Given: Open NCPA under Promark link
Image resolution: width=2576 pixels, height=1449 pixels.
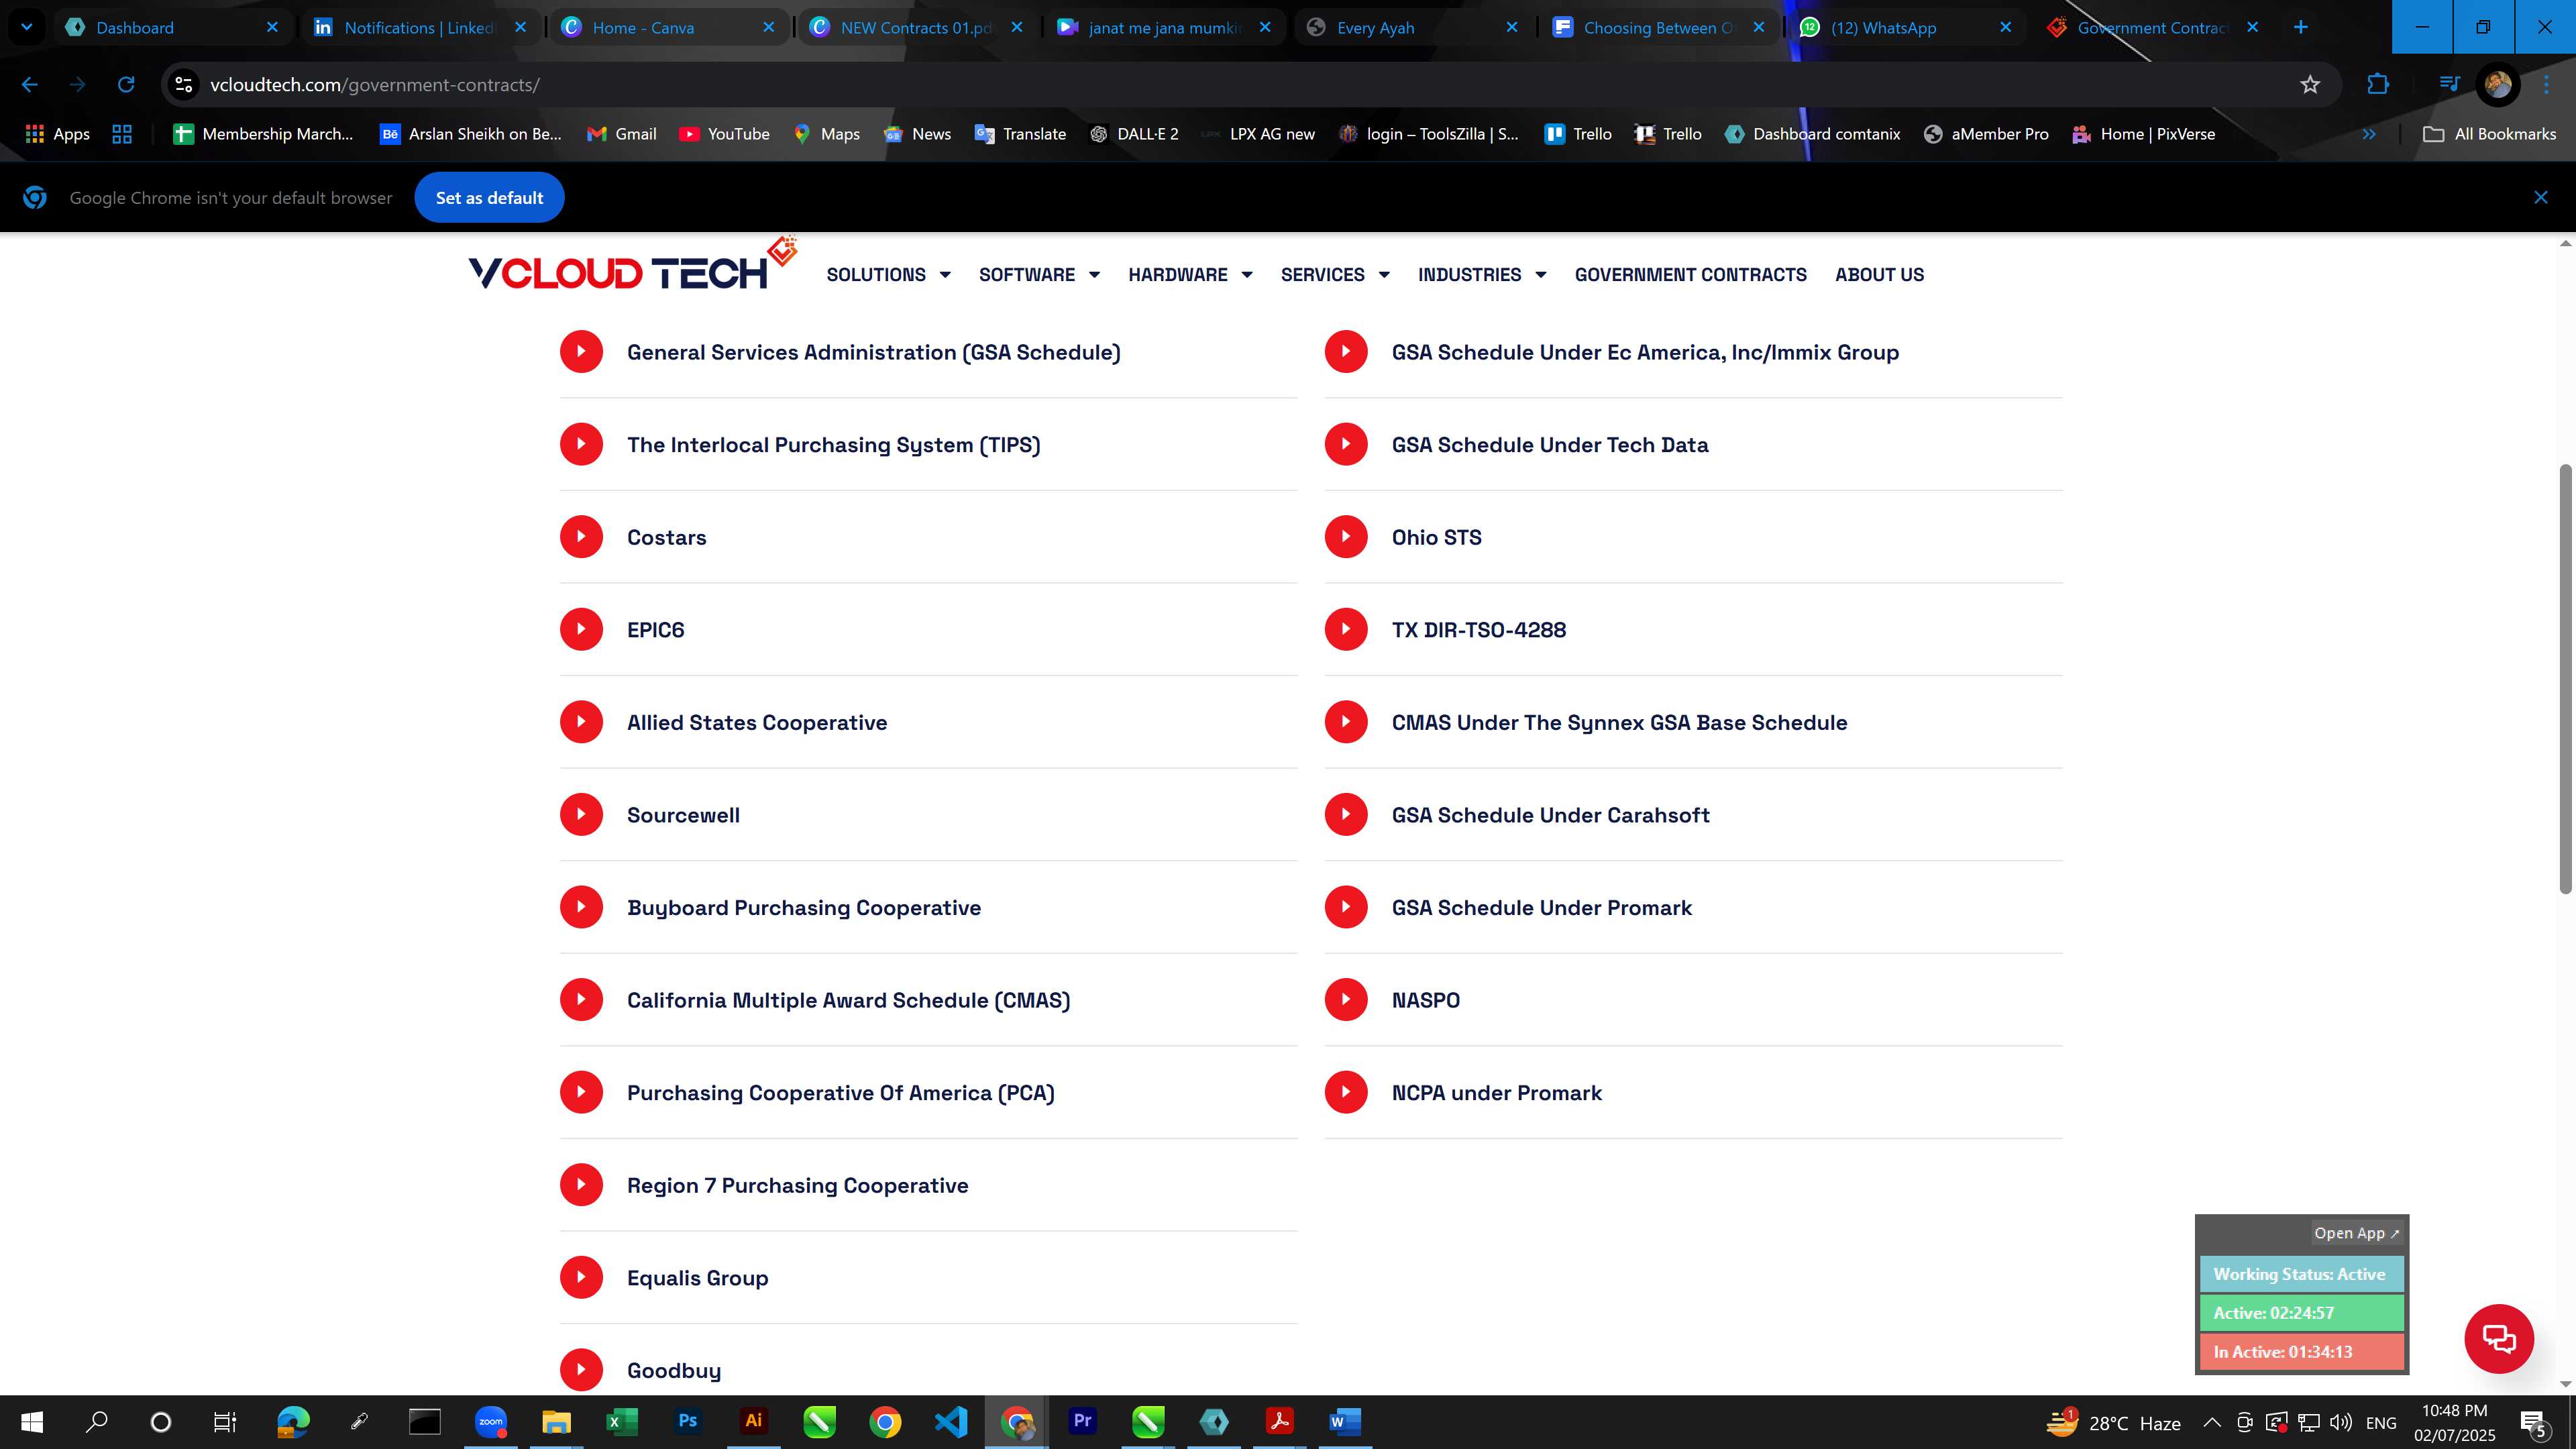Looking at the screenshot, I should [1496, 1093].
